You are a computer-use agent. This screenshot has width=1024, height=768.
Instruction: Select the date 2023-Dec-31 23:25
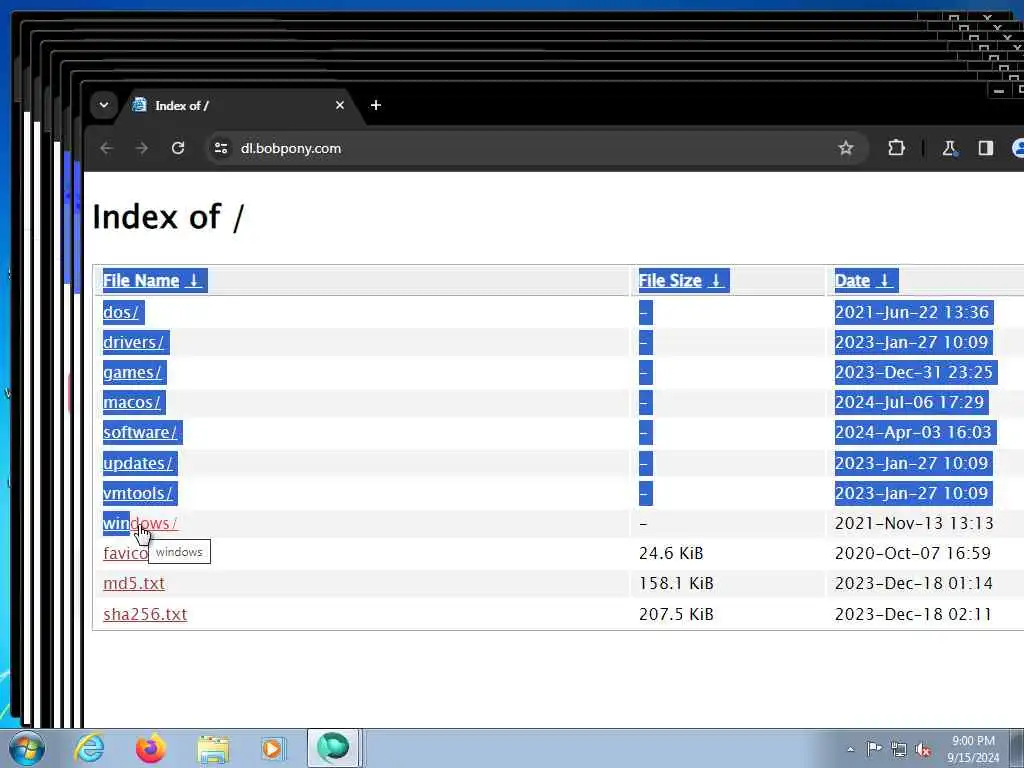click(914, 372)
